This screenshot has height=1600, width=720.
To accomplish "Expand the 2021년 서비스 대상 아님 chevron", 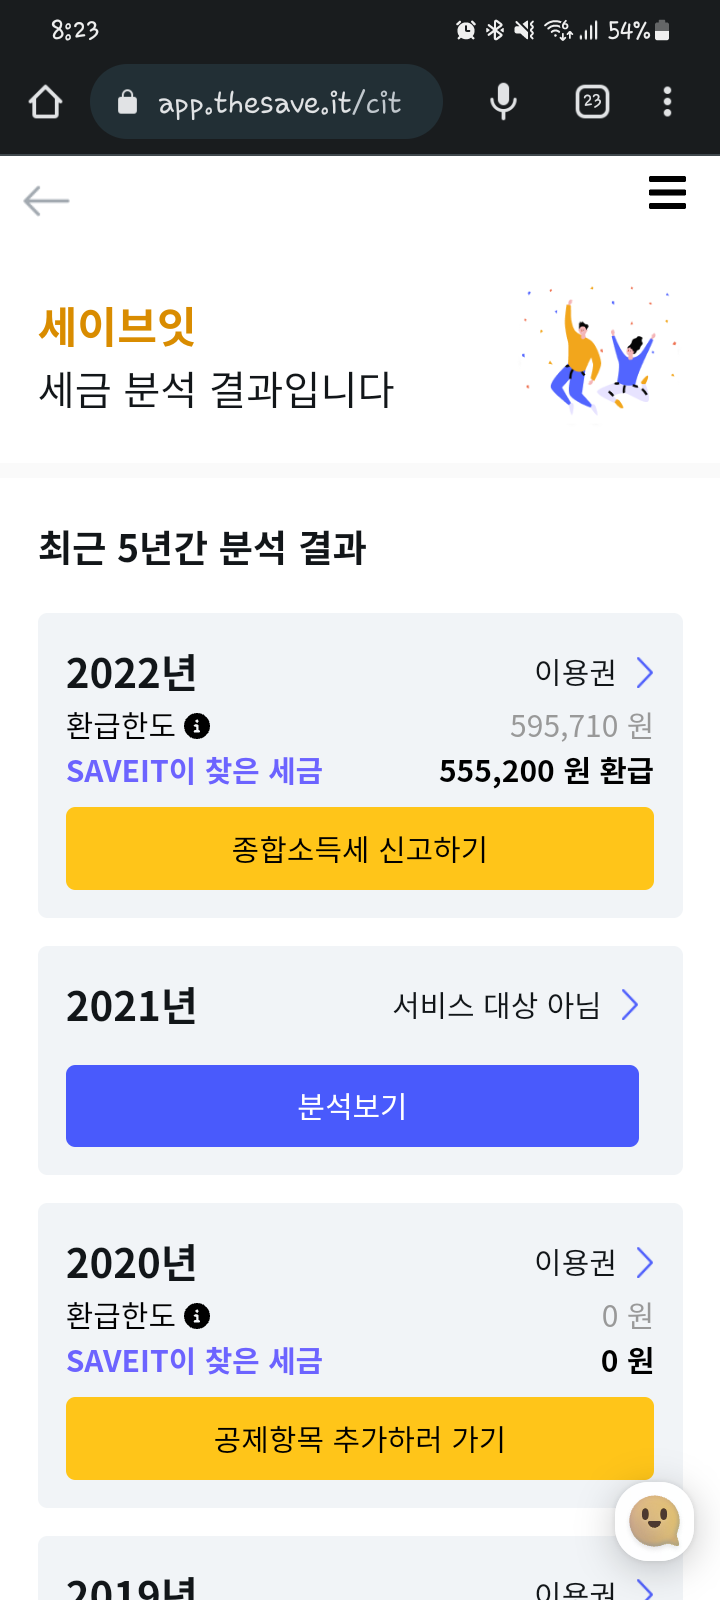I will click(x=630, y=1005).
